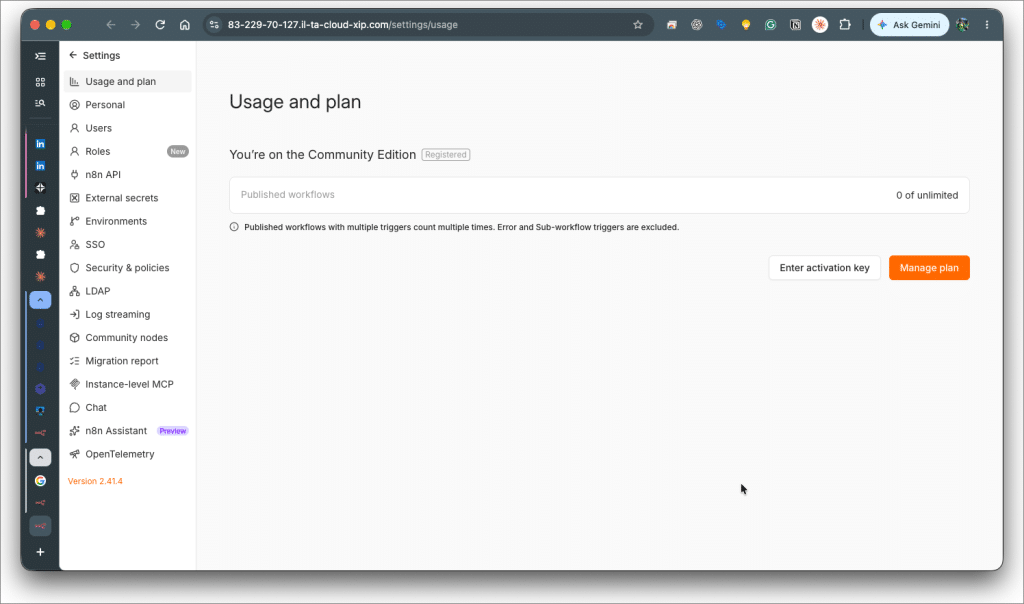Click the '0 of unlimited' value
The image size is (1024, 604).
point(927,195)
